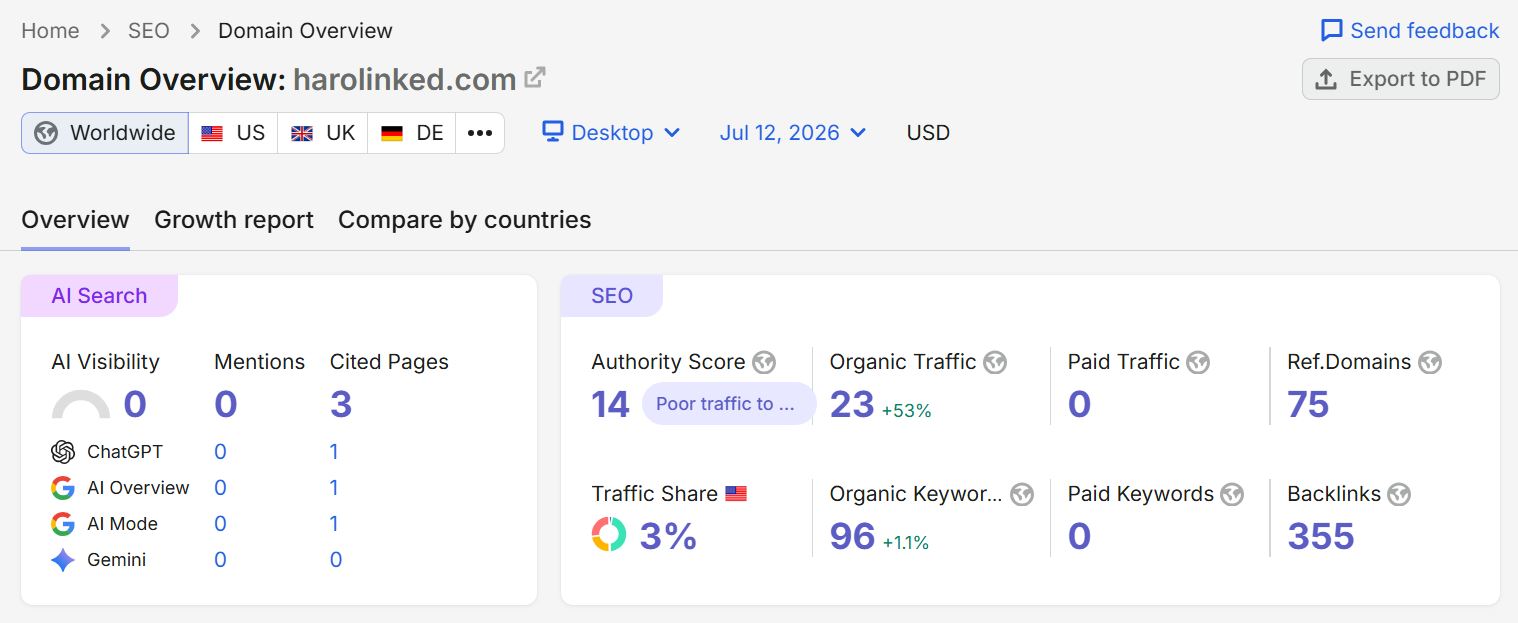
Task: Click the SEO card label
Action: pos(612,296)
